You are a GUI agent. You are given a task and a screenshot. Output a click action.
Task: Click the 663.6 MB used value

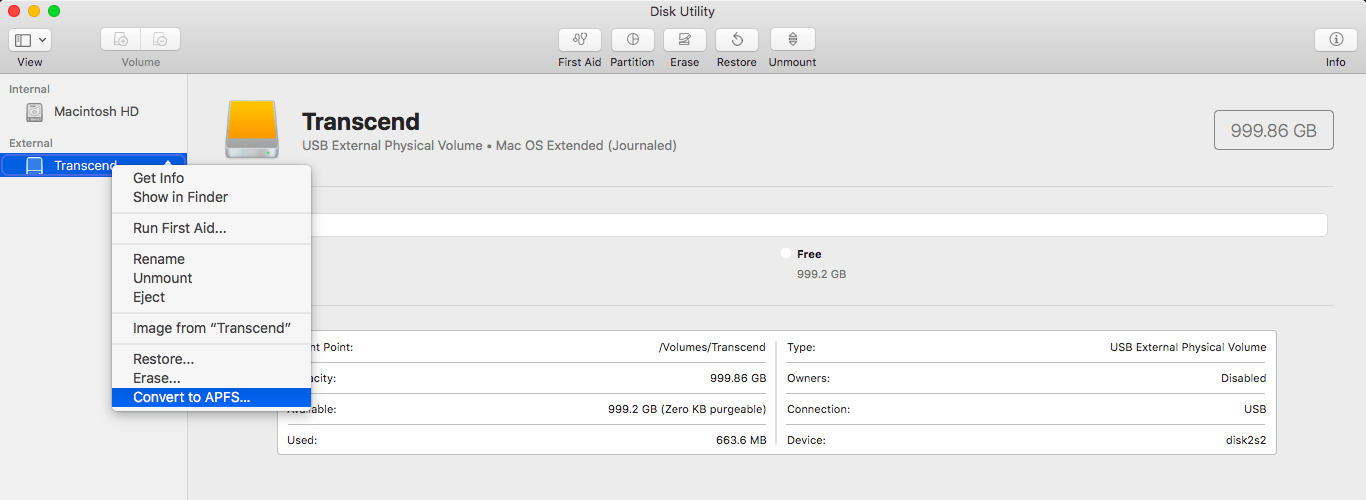(x=739, y=440)
